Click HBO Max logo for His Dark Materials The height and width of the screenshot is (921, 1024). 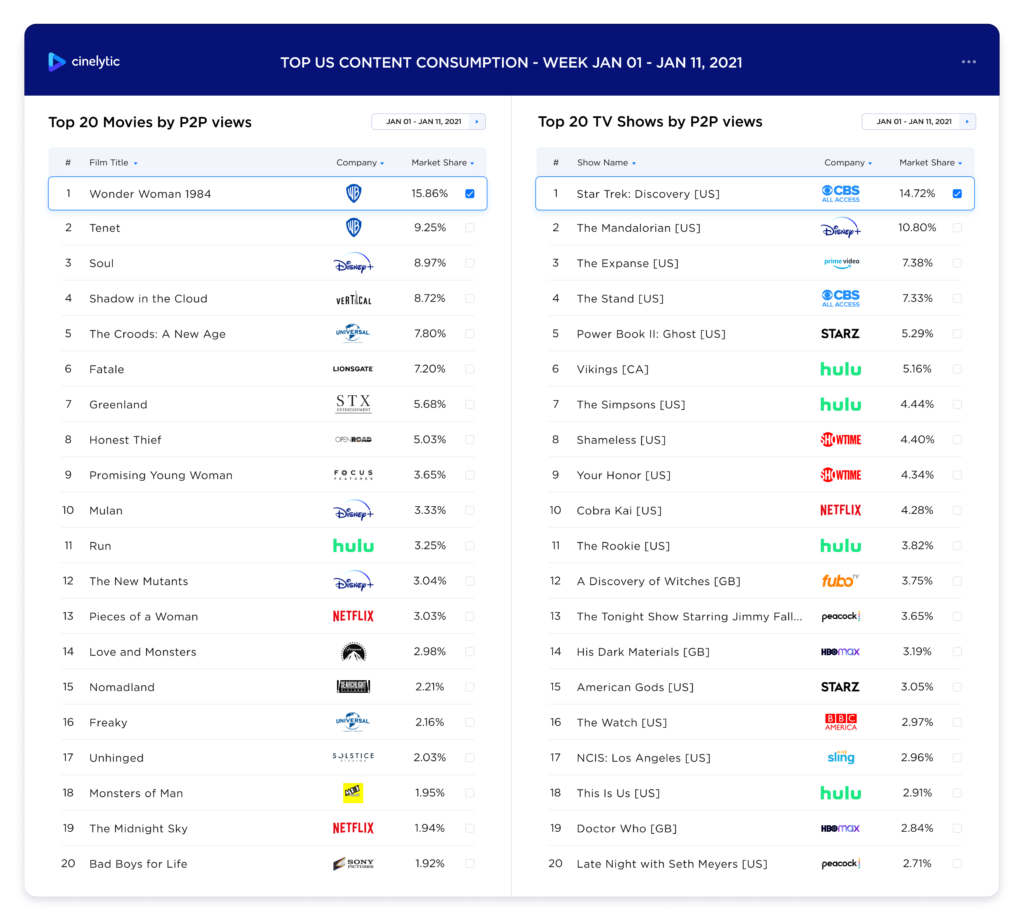(x=840, y=652)
